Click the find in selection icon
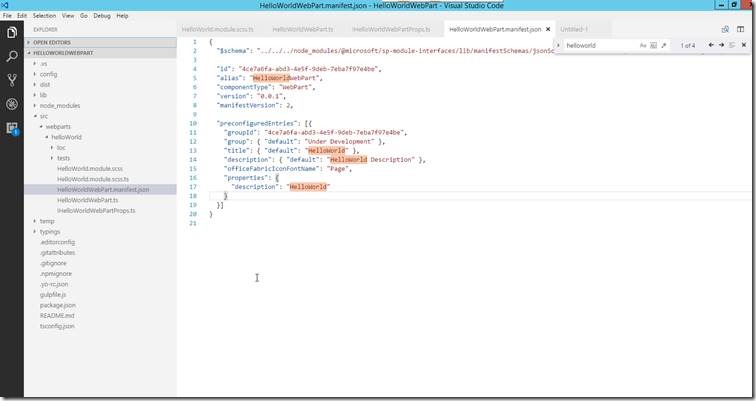Screen dimensions: 756x401 pyautogui.click(x=732, y=45)
